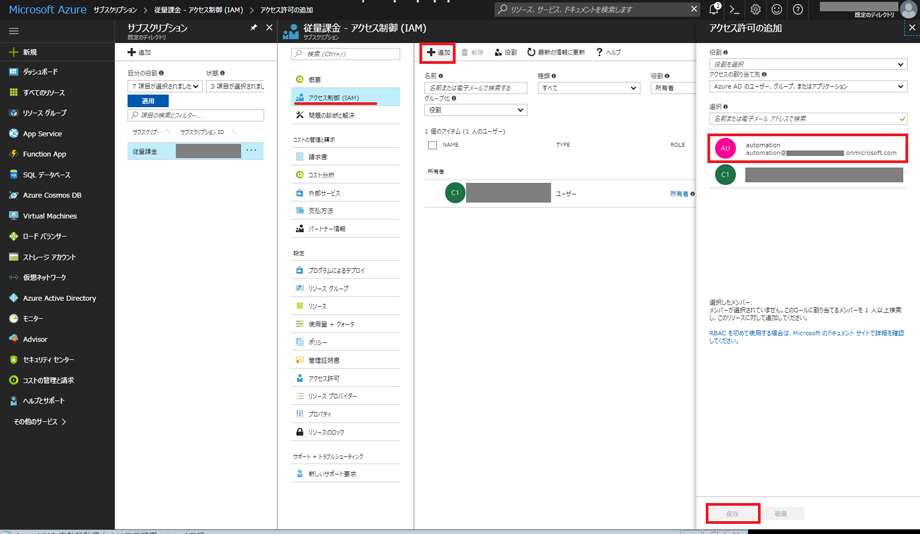Select ポリシー menu item
The height and width of the screenshot is (534, 920).
click(346, 342)
